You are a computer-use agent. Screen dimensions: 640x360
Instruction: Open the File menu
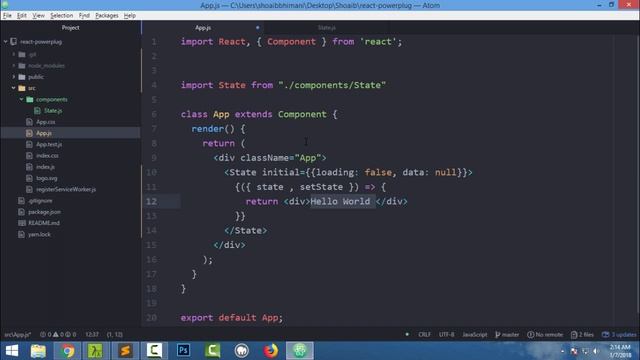pos(7,16)
